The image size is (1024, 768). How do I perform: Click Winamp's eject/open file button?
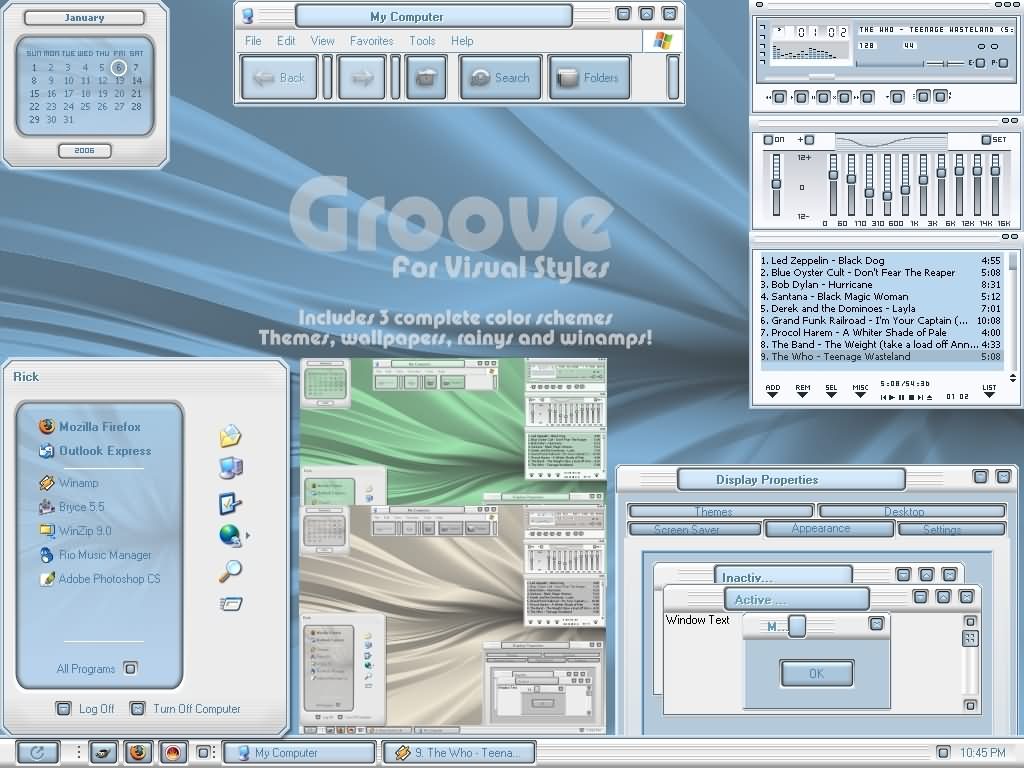(897, 98)
